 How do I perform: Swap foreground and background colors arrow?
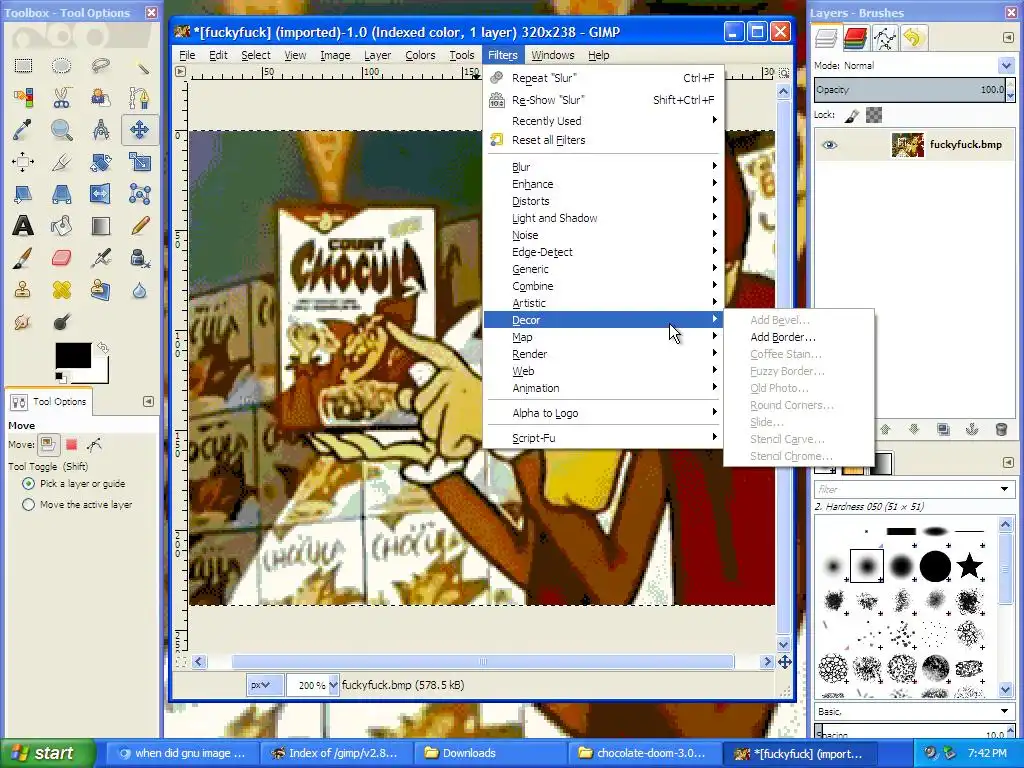(x=103, y=347)
